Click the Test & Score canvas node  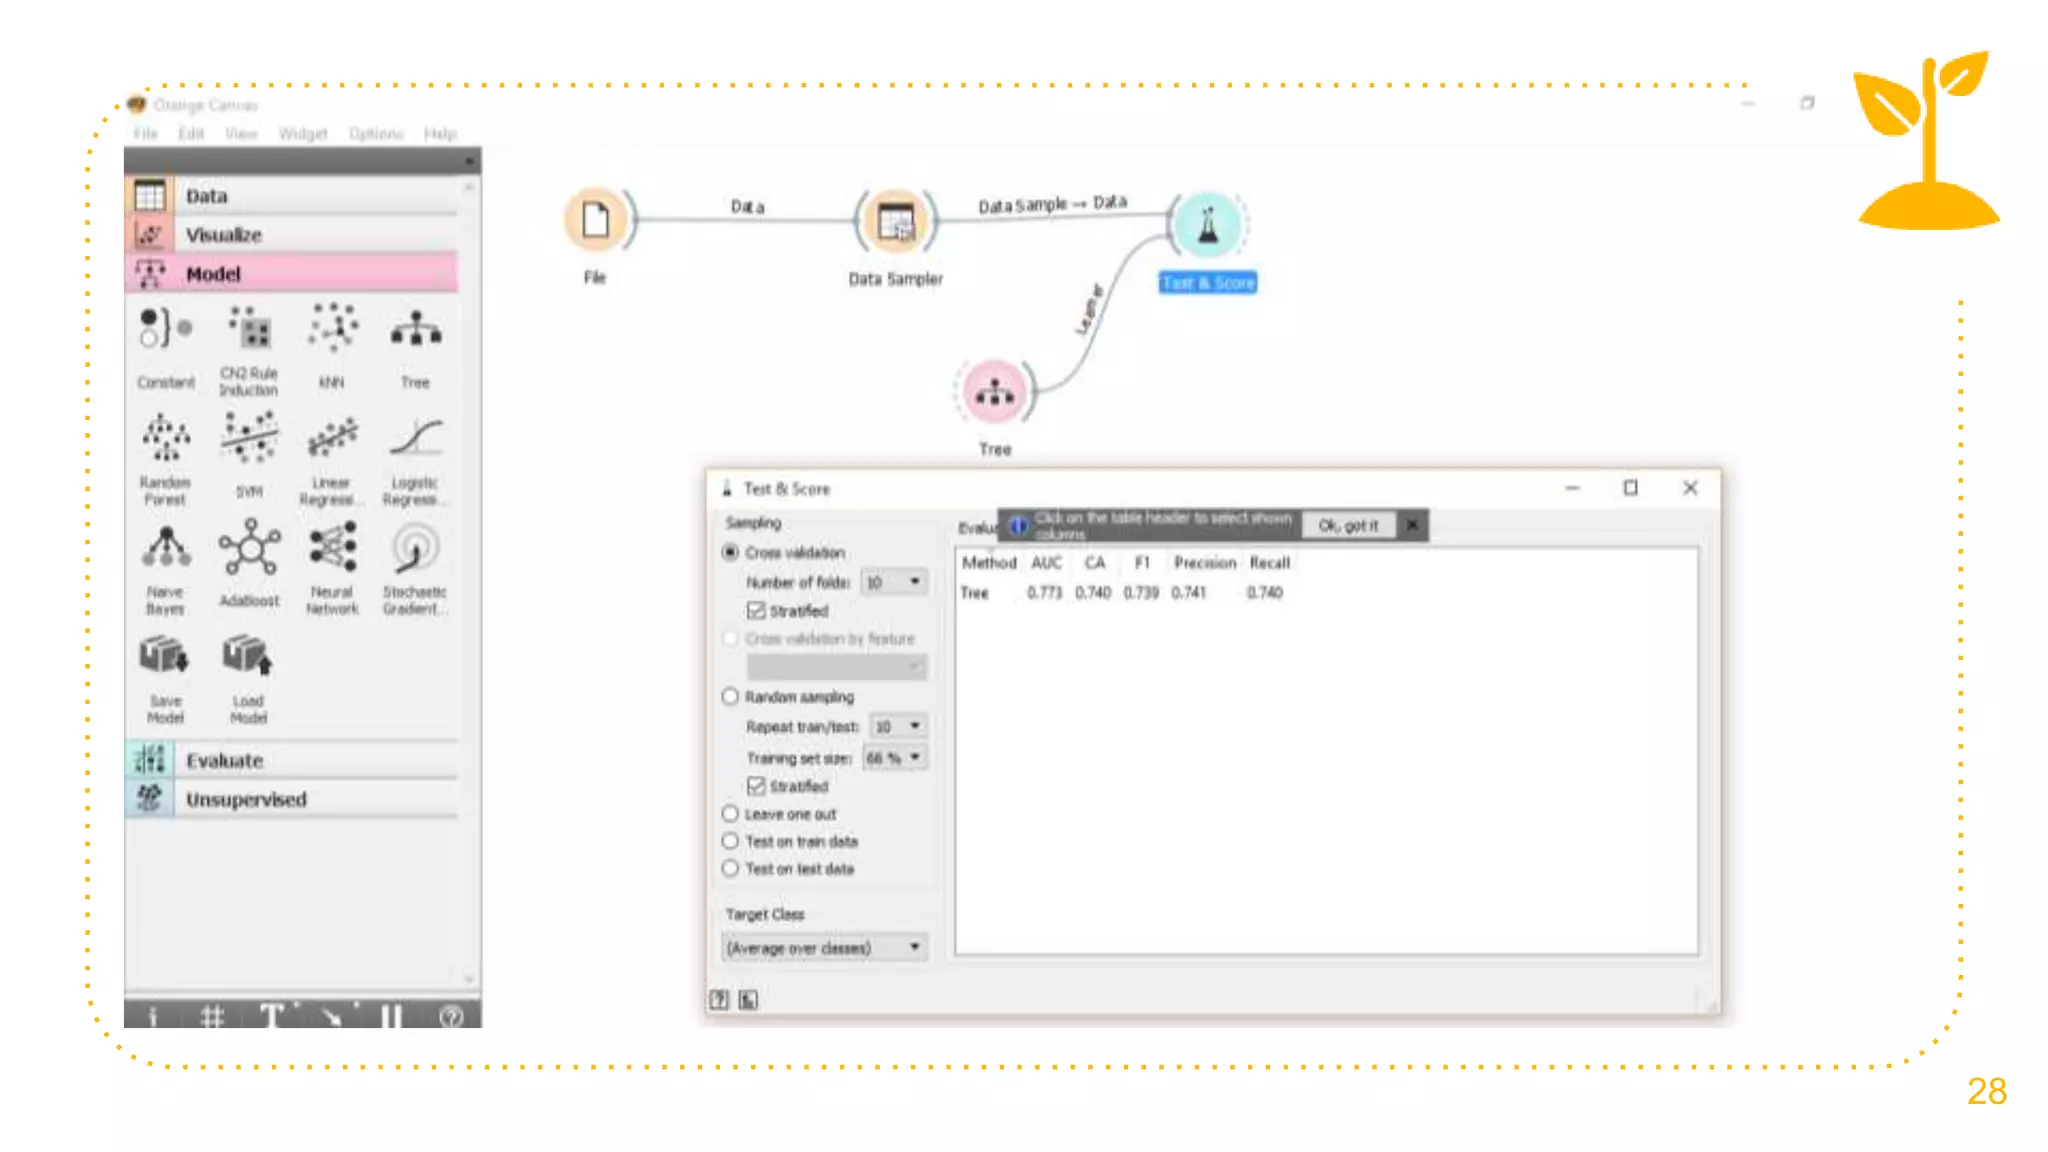1208,224
